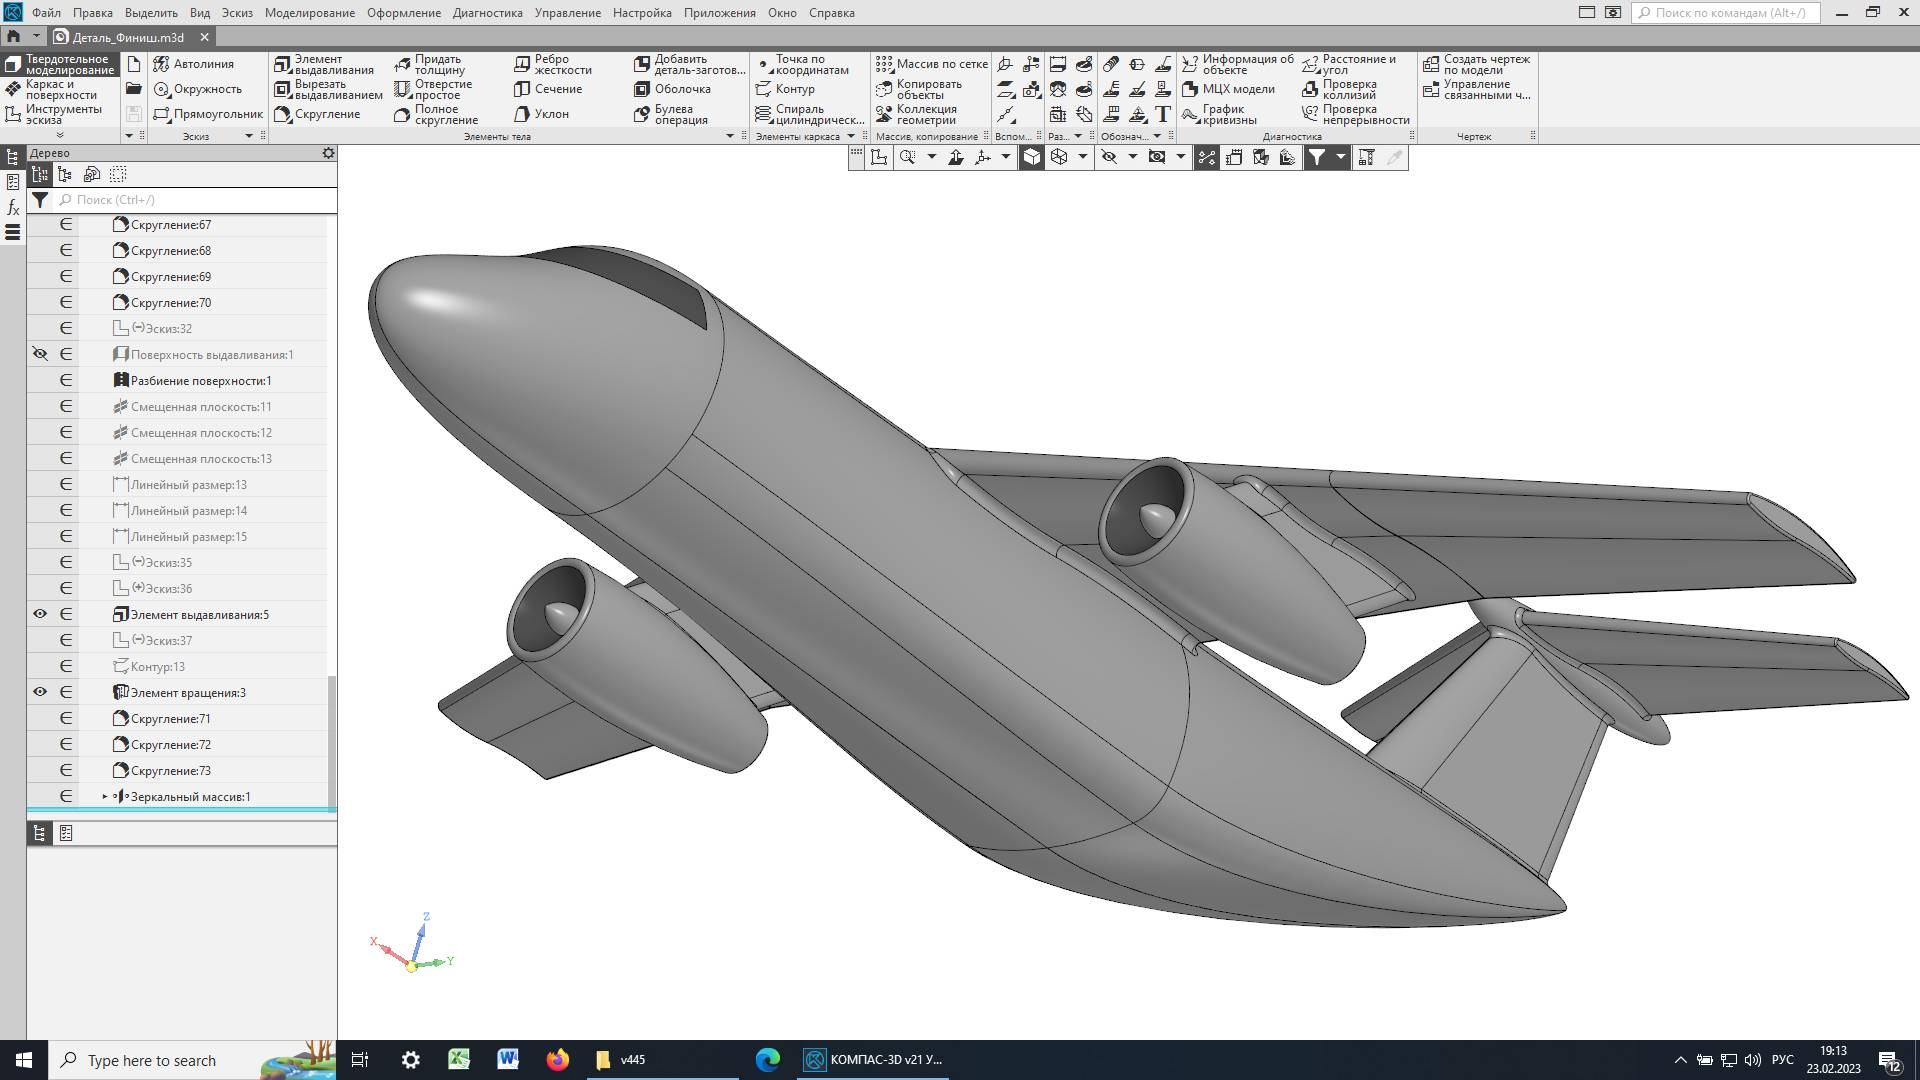Click the Create drawing from model icon
Screen dimensions: 1920x1080
click(1431, 64)
